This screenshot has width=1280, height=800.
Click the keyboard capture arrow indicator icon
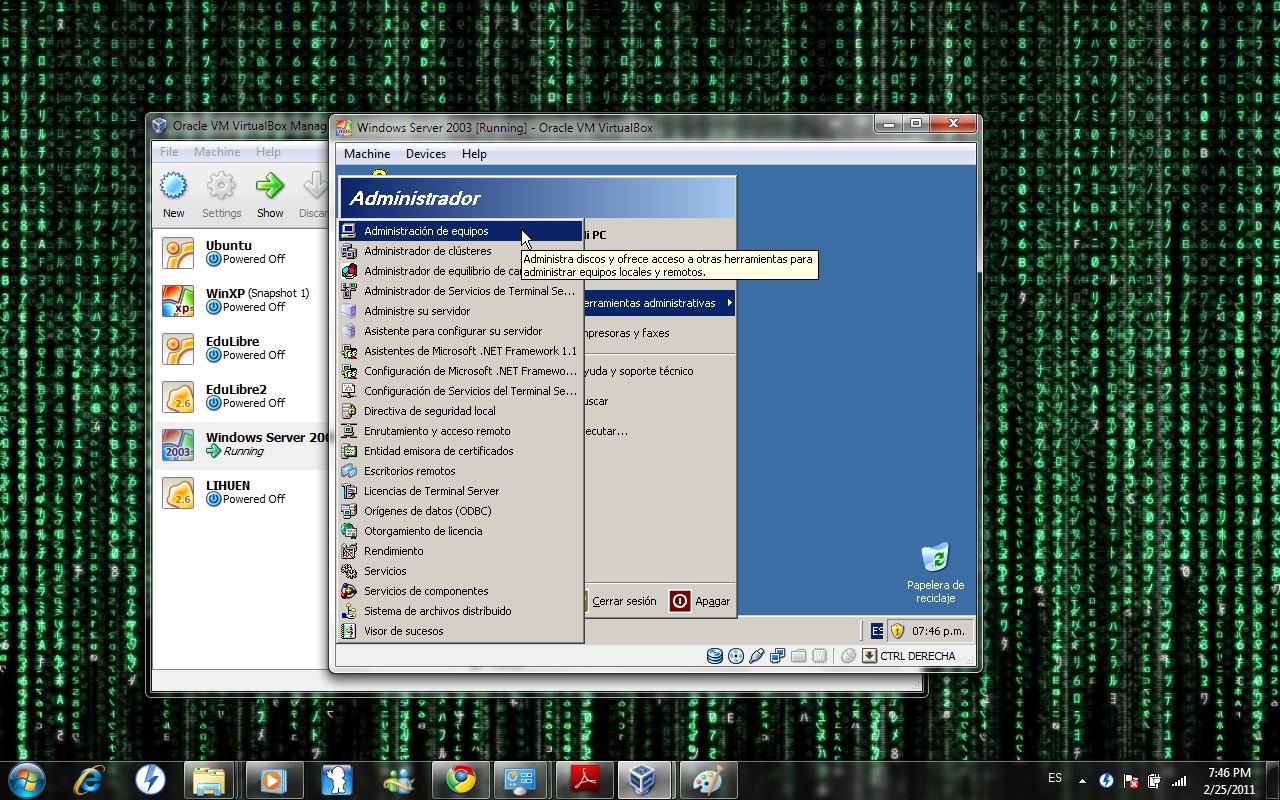(x=869, y=656)
